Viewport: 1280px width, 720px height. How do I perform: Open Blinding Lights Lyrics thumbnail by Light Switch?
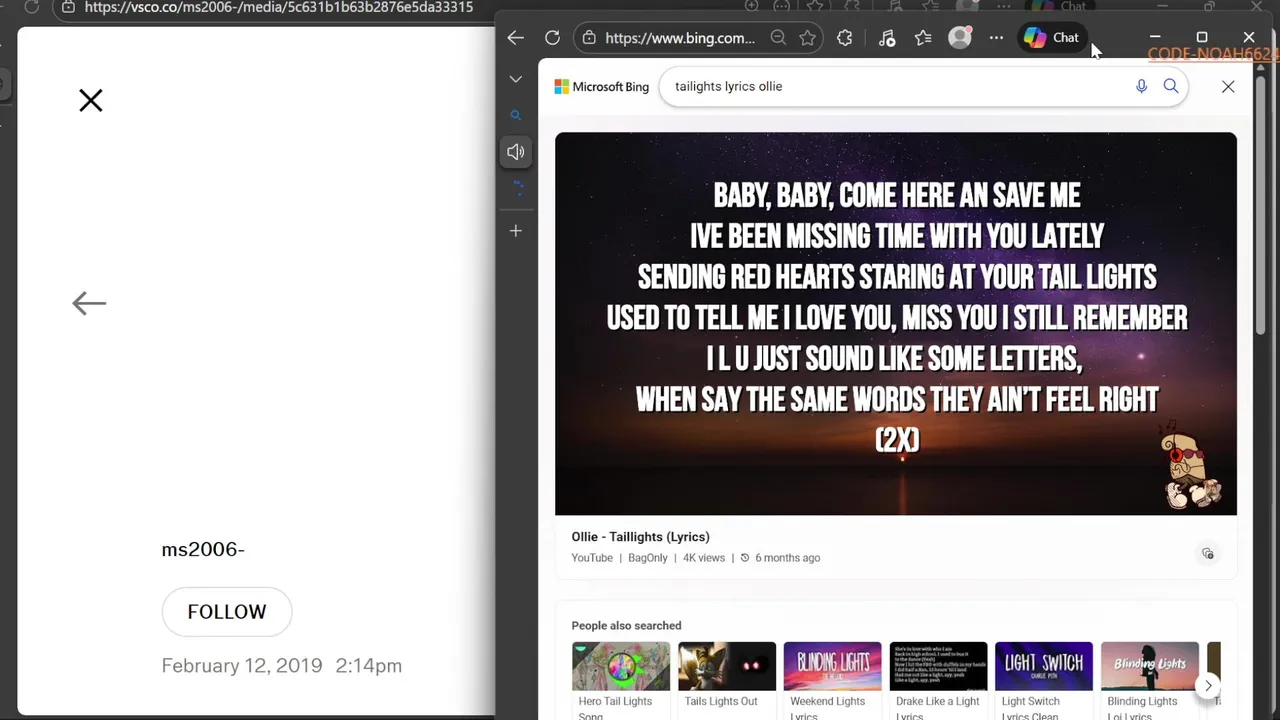click(x=1150, y=666)
